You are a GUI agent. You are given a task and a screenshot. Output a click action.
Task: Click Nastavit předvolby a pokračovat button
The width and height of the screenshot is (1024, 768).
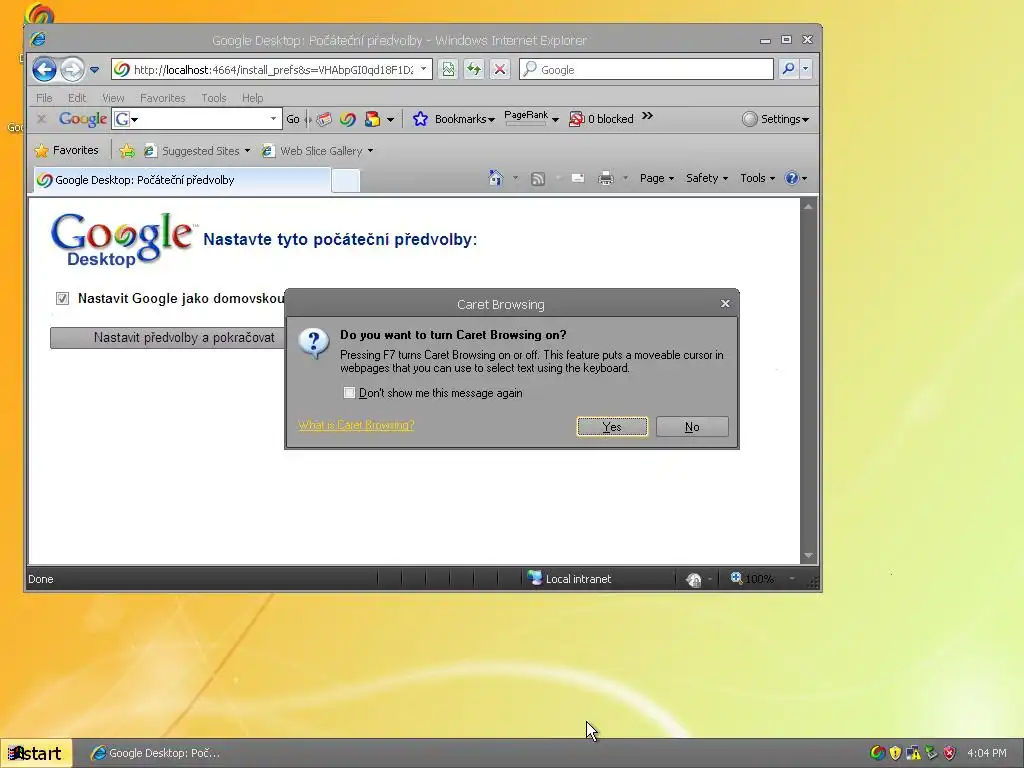tap(168, 338)
